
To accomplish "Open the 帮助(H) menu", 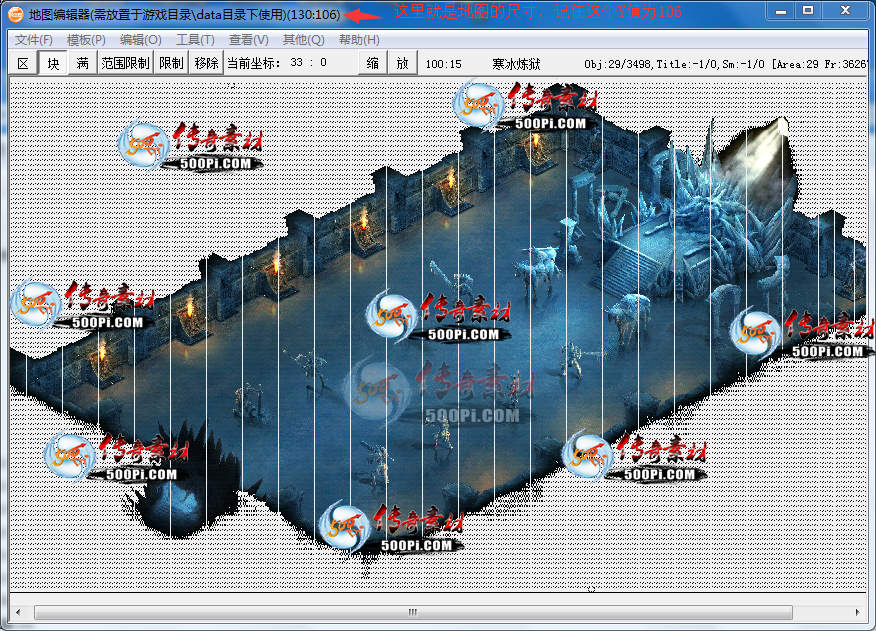I will pyautogui.click(x=359, y=40).
